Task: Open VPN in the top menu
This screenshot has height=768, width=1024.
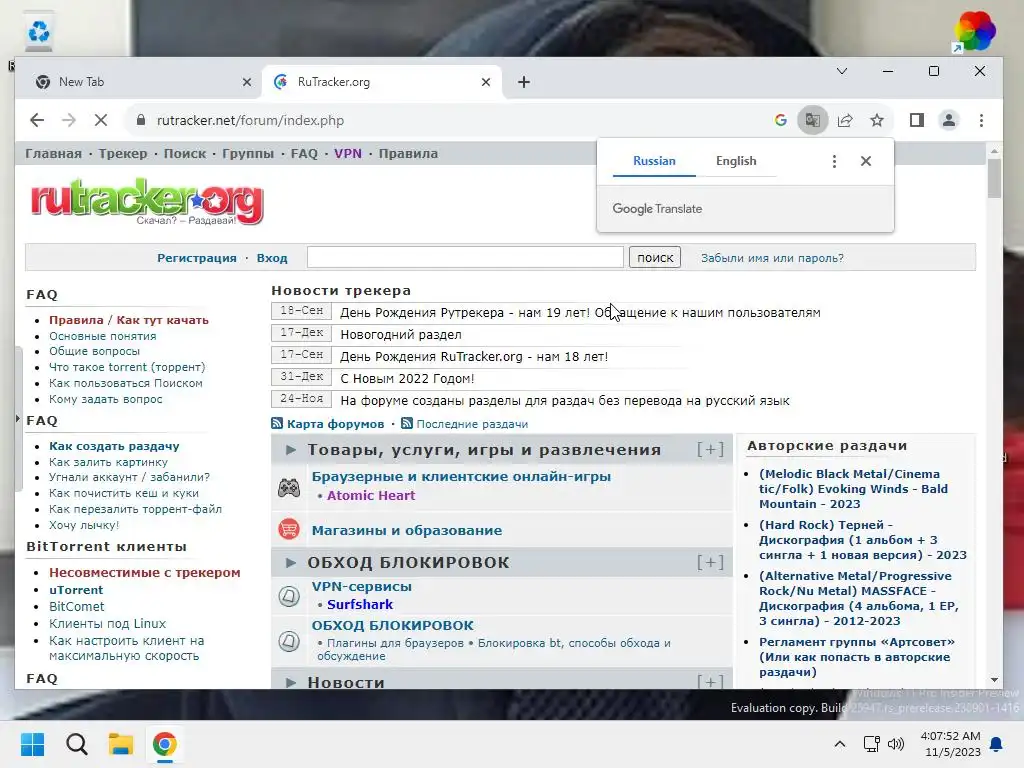Action: pos(347,153)
